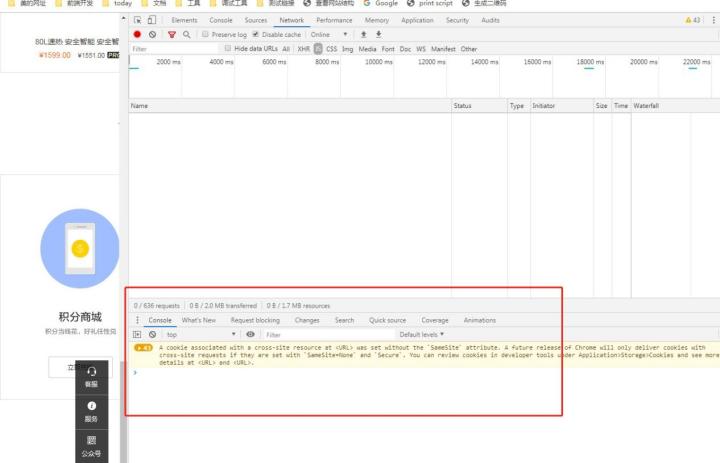Image resolution: width=720 pixels, height=463 pixels.
Task: Filter requests by Other
Action: click(x=469, y=49)
